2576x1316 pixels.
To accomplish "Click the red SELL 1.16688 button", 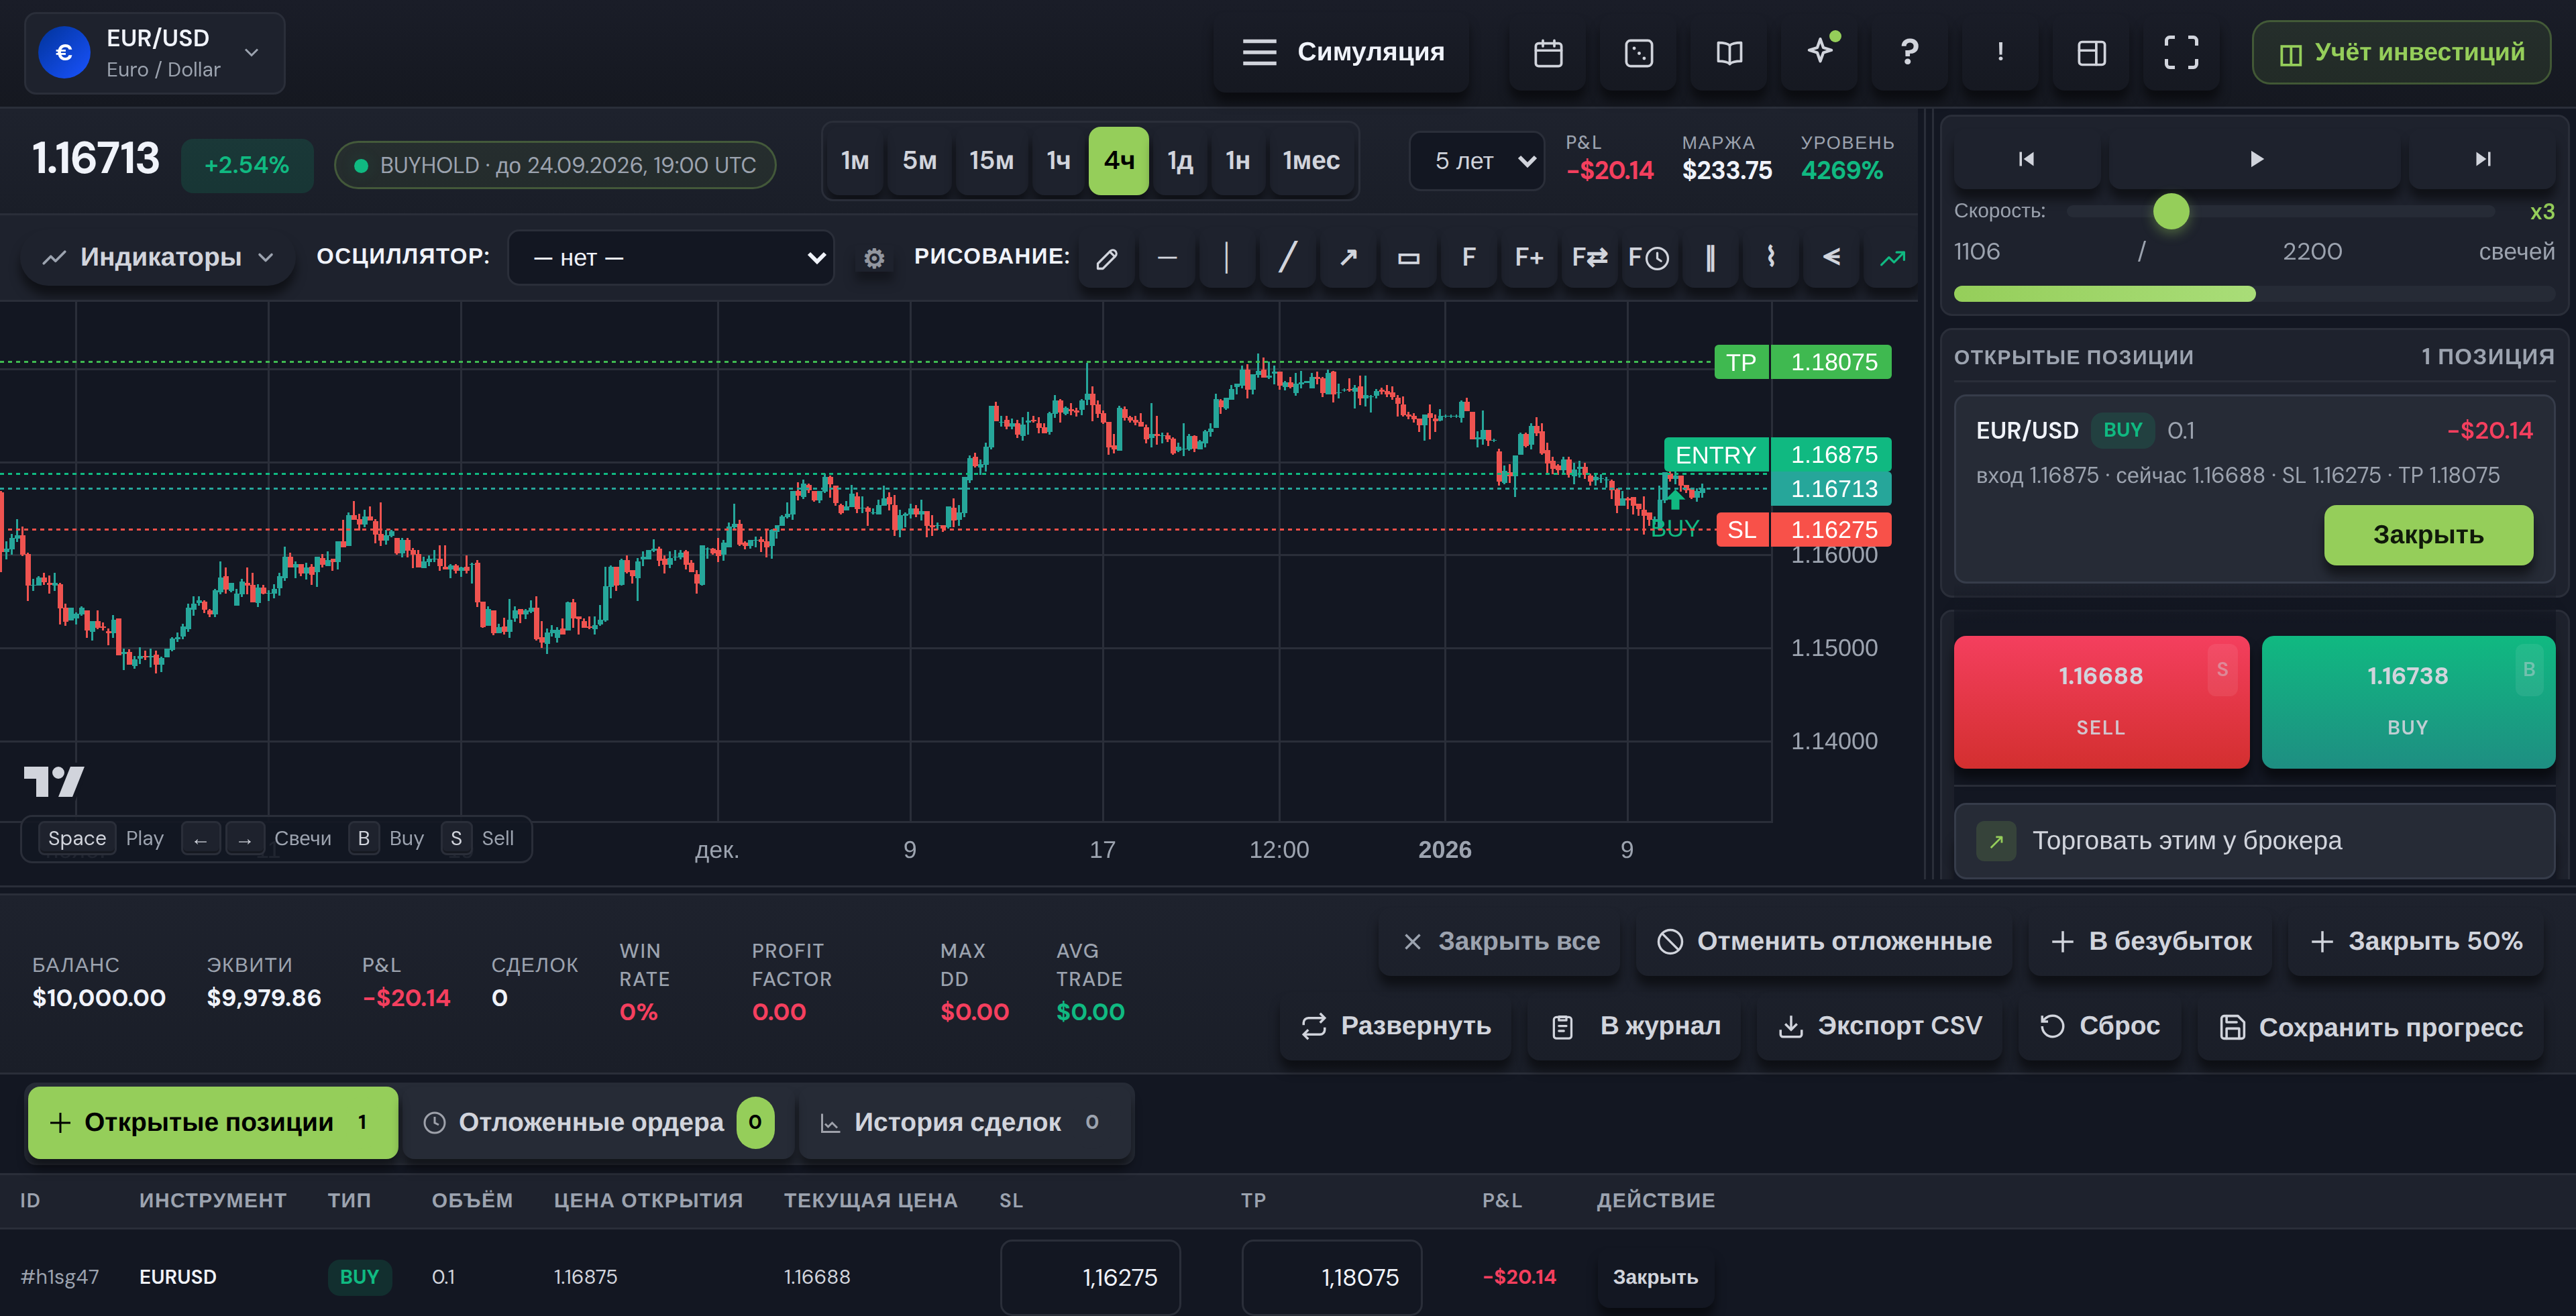I will 2101,701.
